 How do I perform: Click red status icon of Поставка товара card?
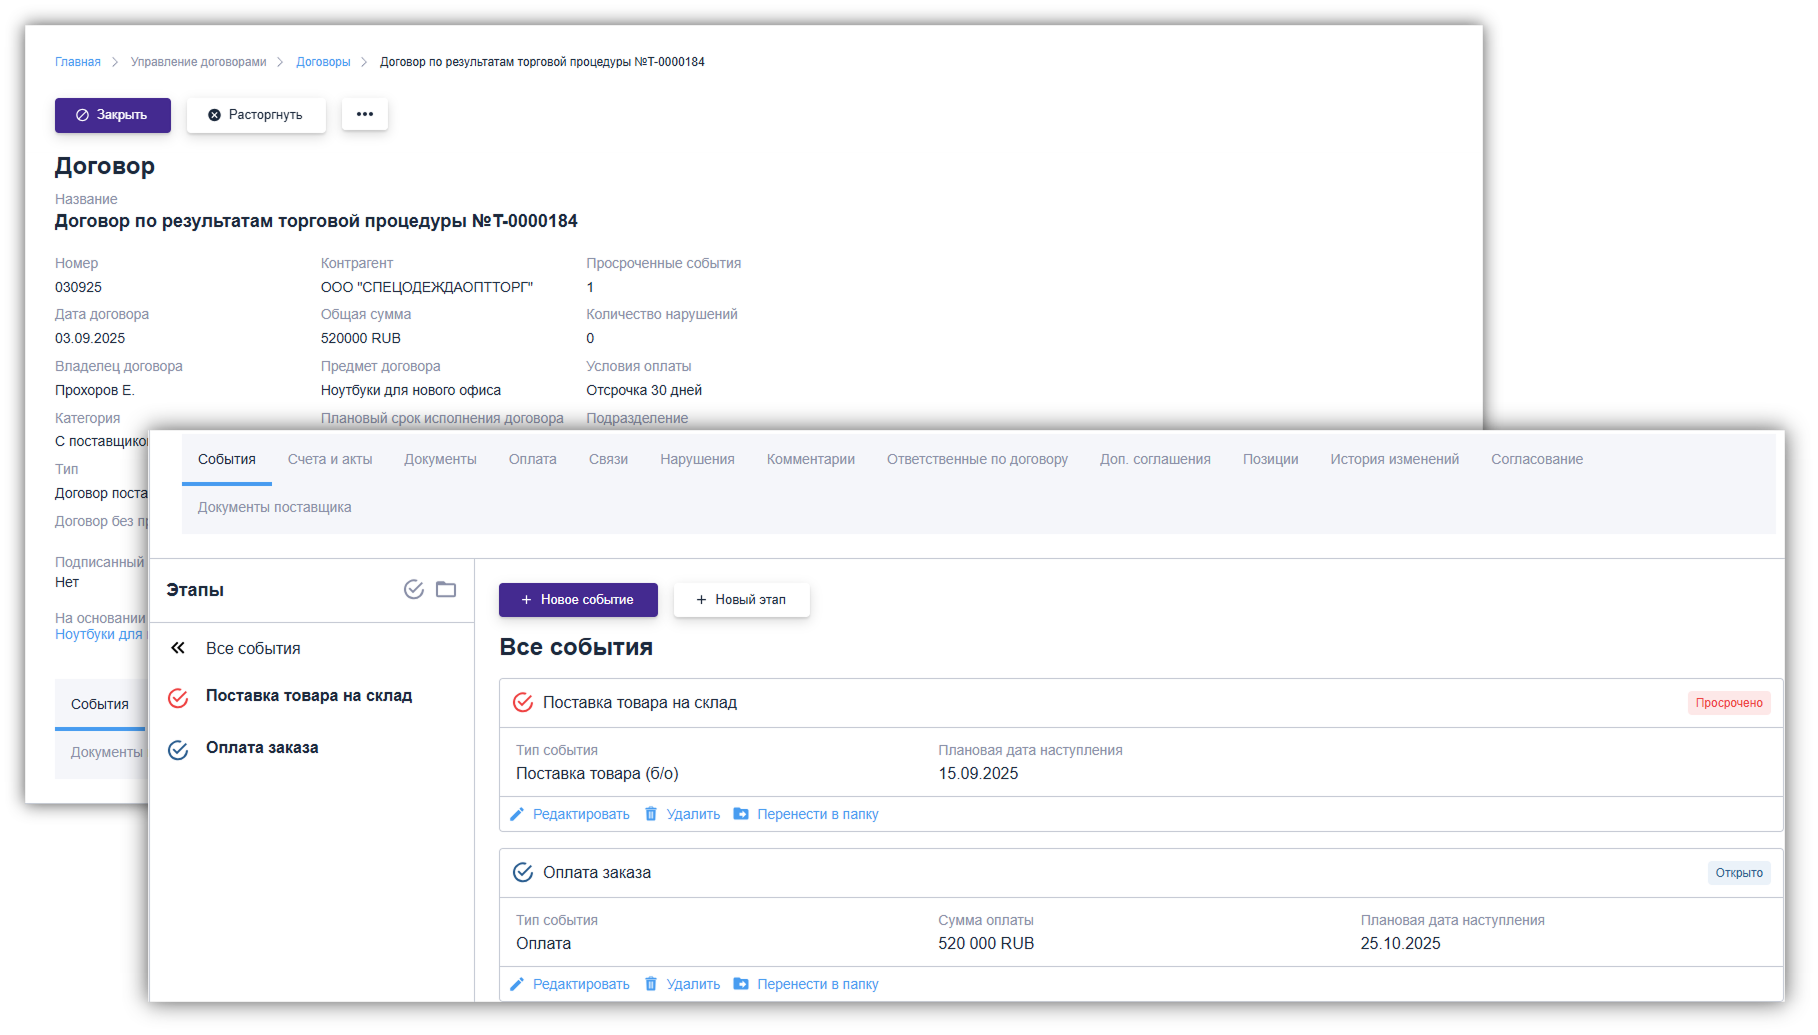click(x=523, y=703)
